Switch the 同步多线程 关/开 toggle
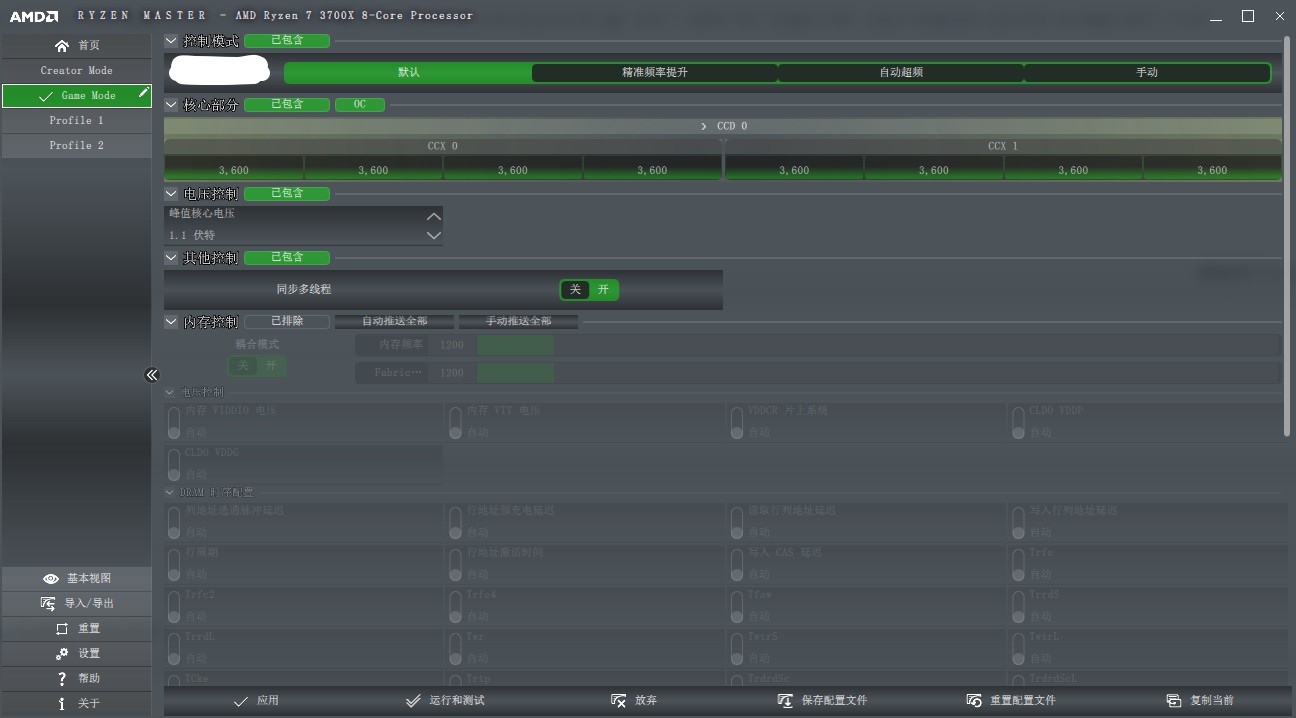The height and width of the screenshot is (718, 1296). (589, 290)
